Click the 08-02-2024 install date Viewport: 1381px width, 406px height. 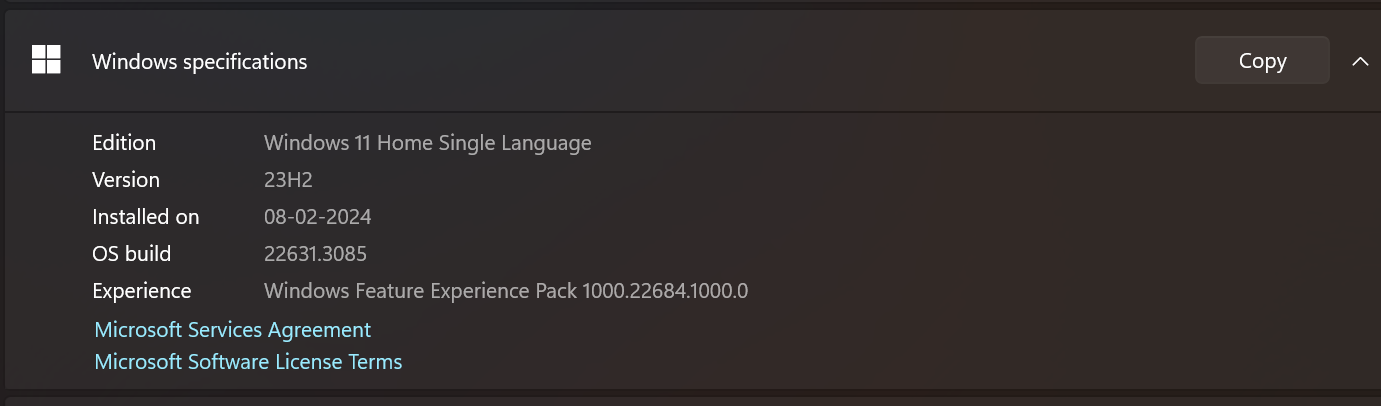[x=317, y=217]
